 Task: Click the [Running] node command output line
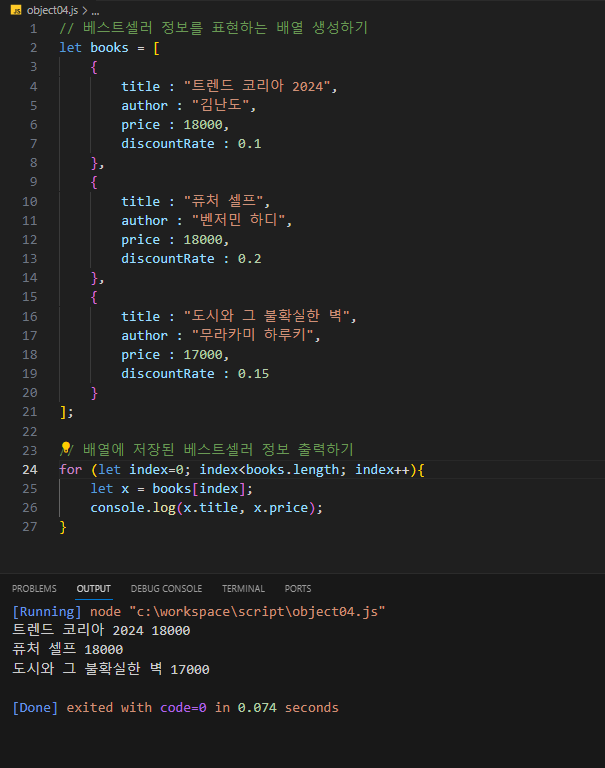[198, 612]
